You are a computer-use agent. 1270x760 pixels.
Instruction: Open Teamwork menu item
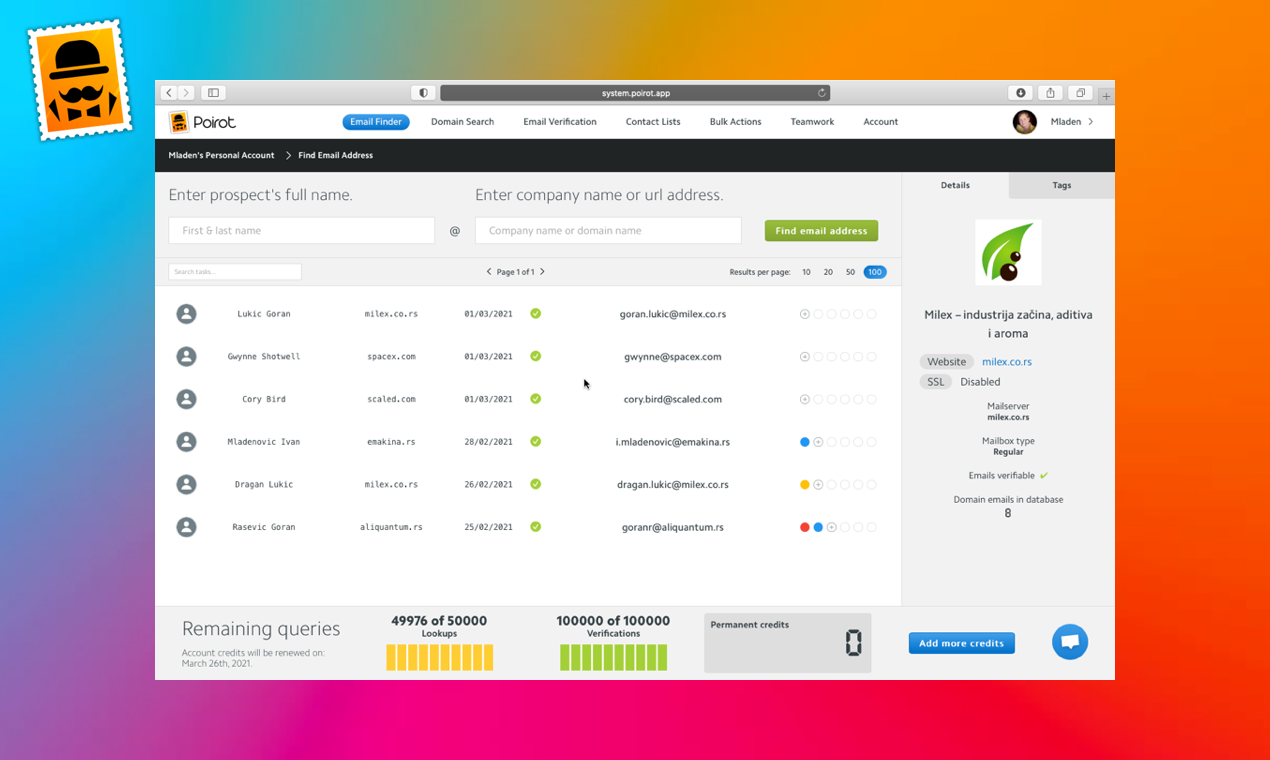click(x=812, y=122)
